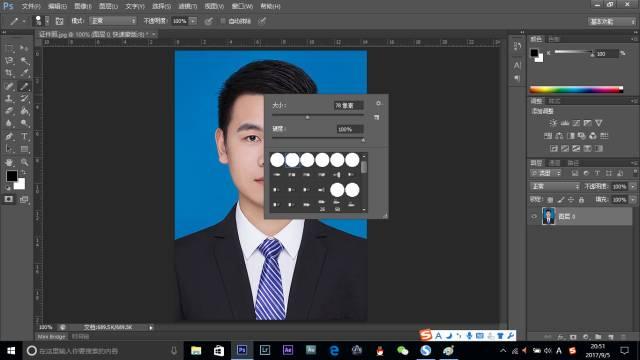Viewport: 640px width, 360px height.
Task: Add a Brightness/Contrast adjustment
Action: [x=553, y=123]
